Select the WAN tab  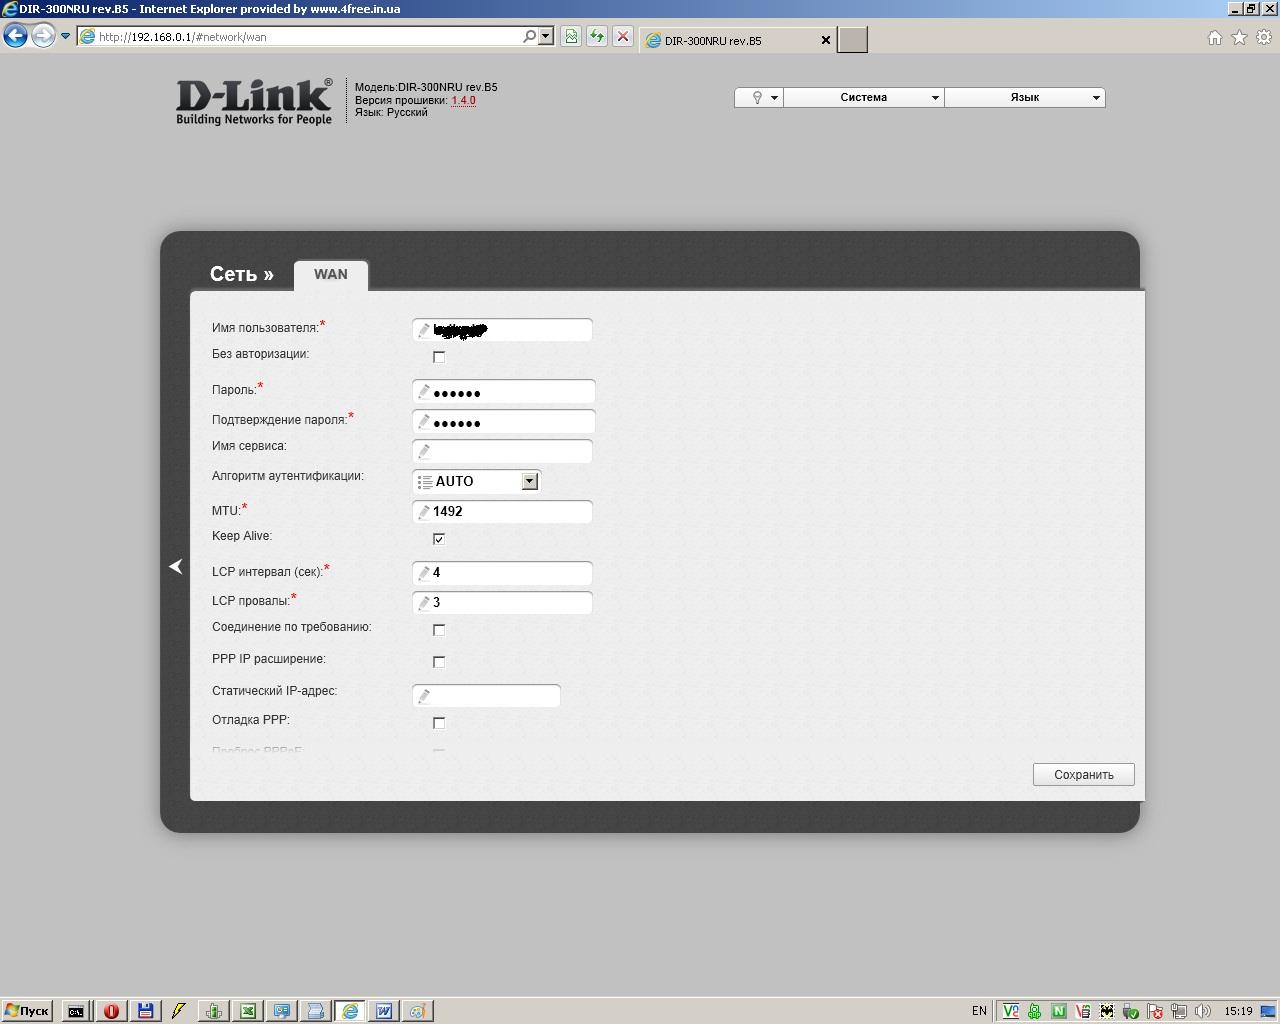pos(331,274)
